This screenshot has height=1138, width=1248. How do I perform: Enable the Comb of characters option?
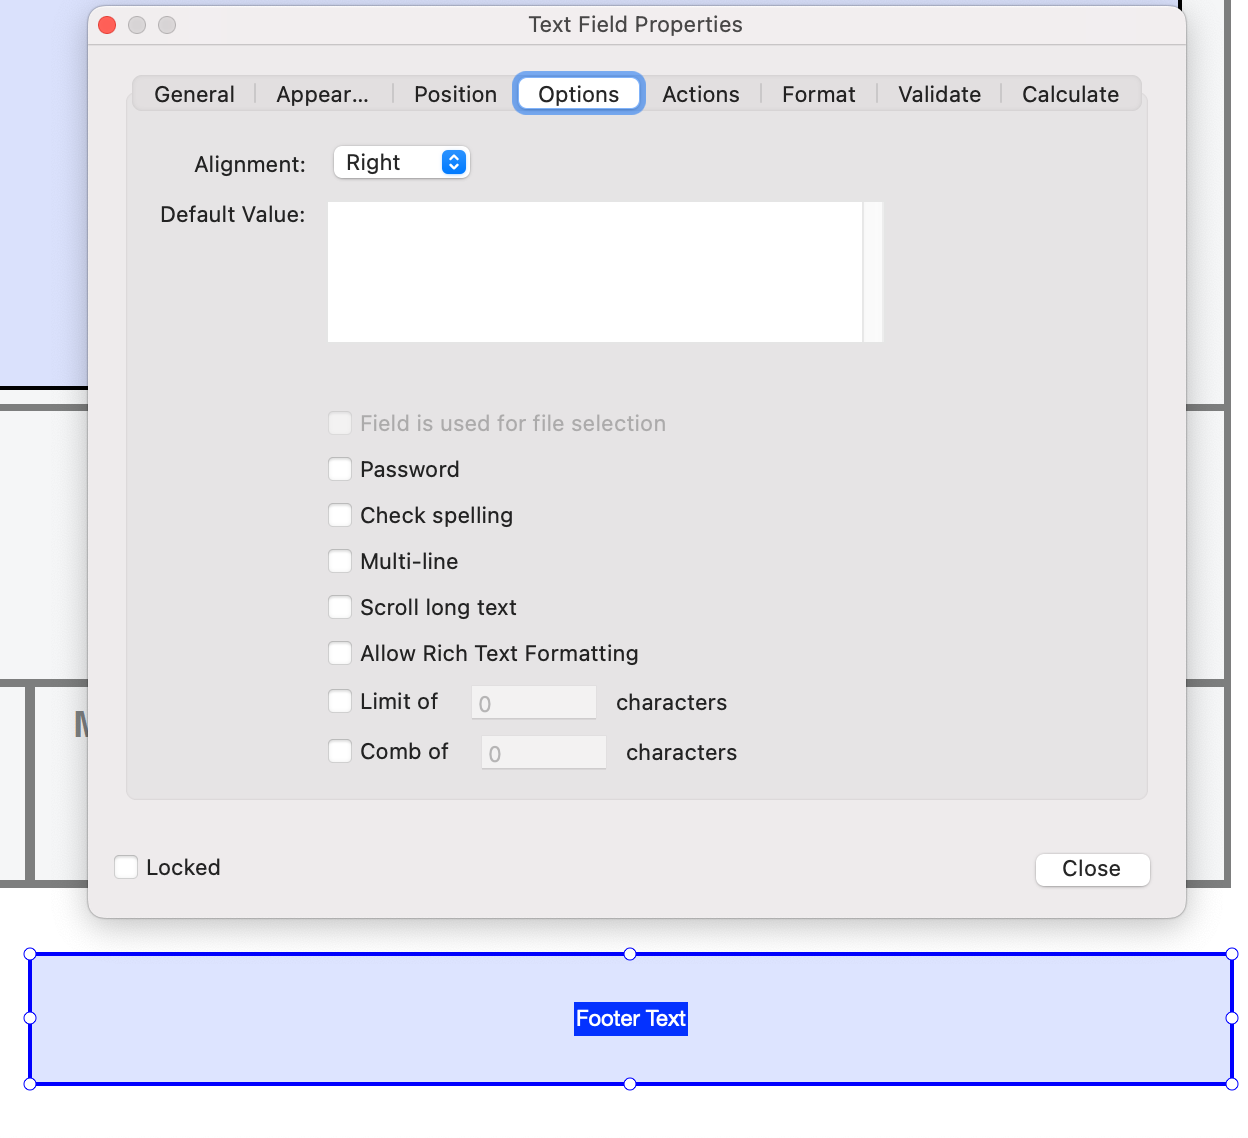[x=340, y=751]
